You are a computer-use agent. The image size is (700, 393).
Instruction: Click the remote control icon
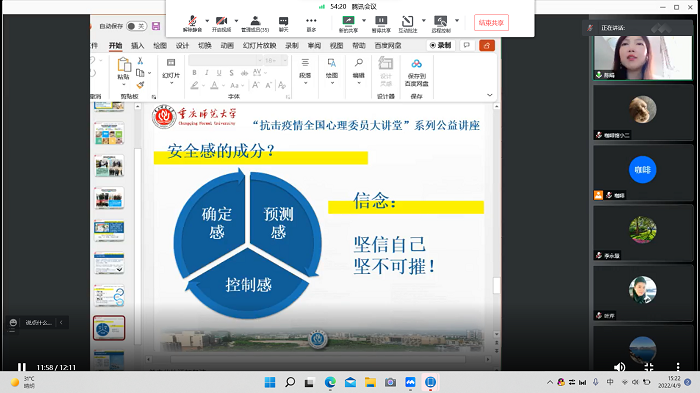pos(441,23)
